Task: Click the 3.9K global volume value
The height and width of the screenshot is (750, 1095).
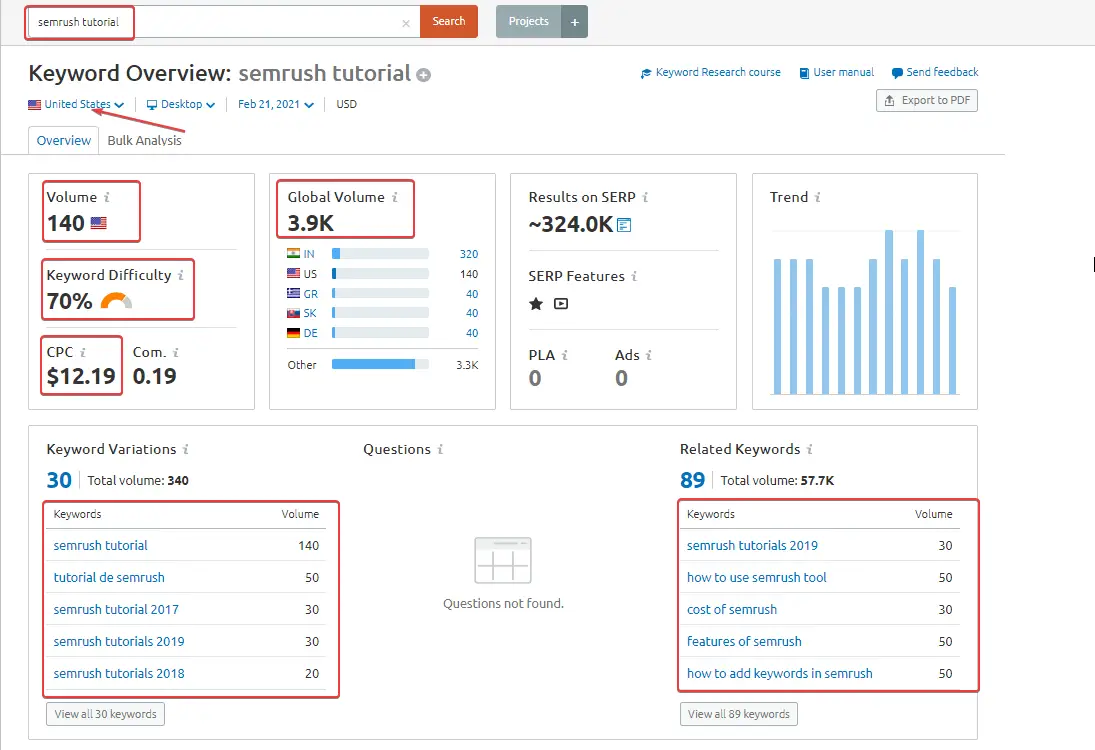Action: (x=311, y=223)
